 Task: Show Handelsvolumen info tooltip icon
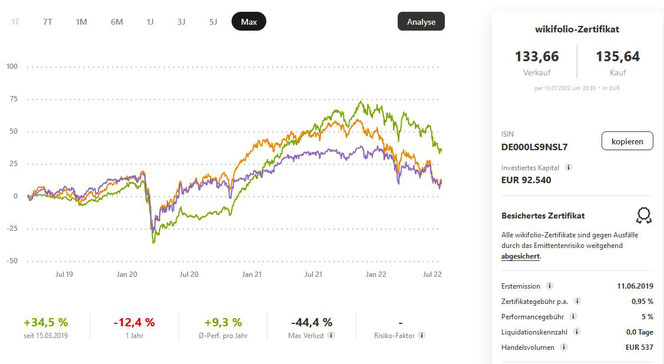click(x=564, y=347)
